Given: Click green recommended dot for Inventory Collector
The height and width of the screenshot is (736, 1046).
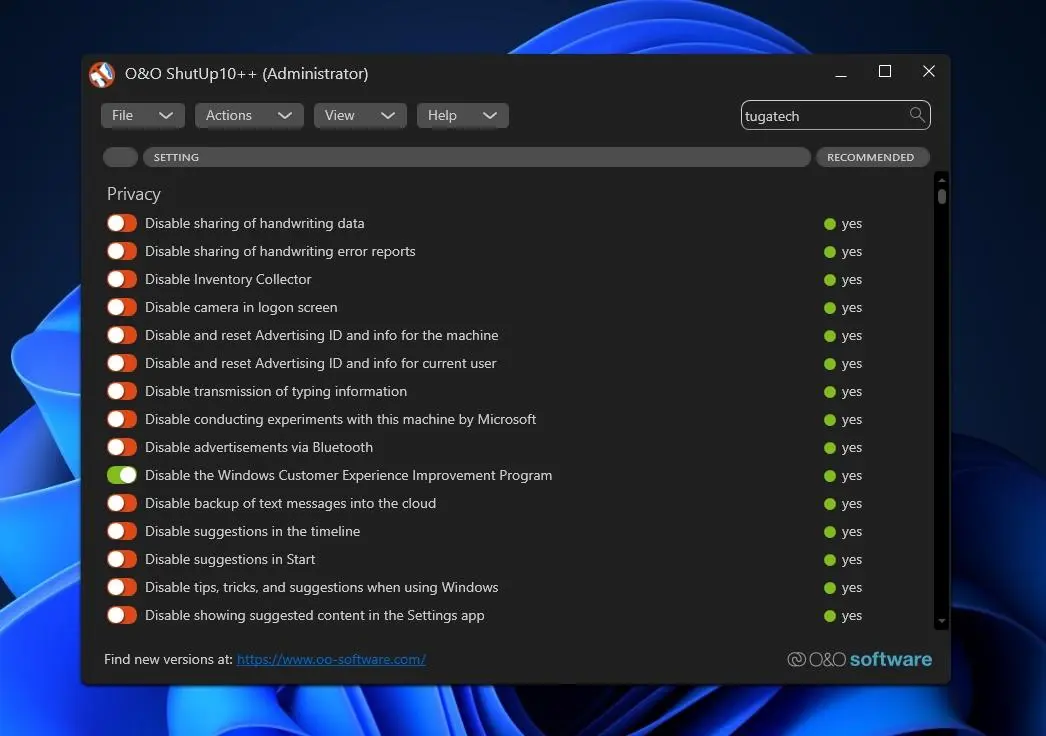Looking at the screenshot, I should 830,280.
